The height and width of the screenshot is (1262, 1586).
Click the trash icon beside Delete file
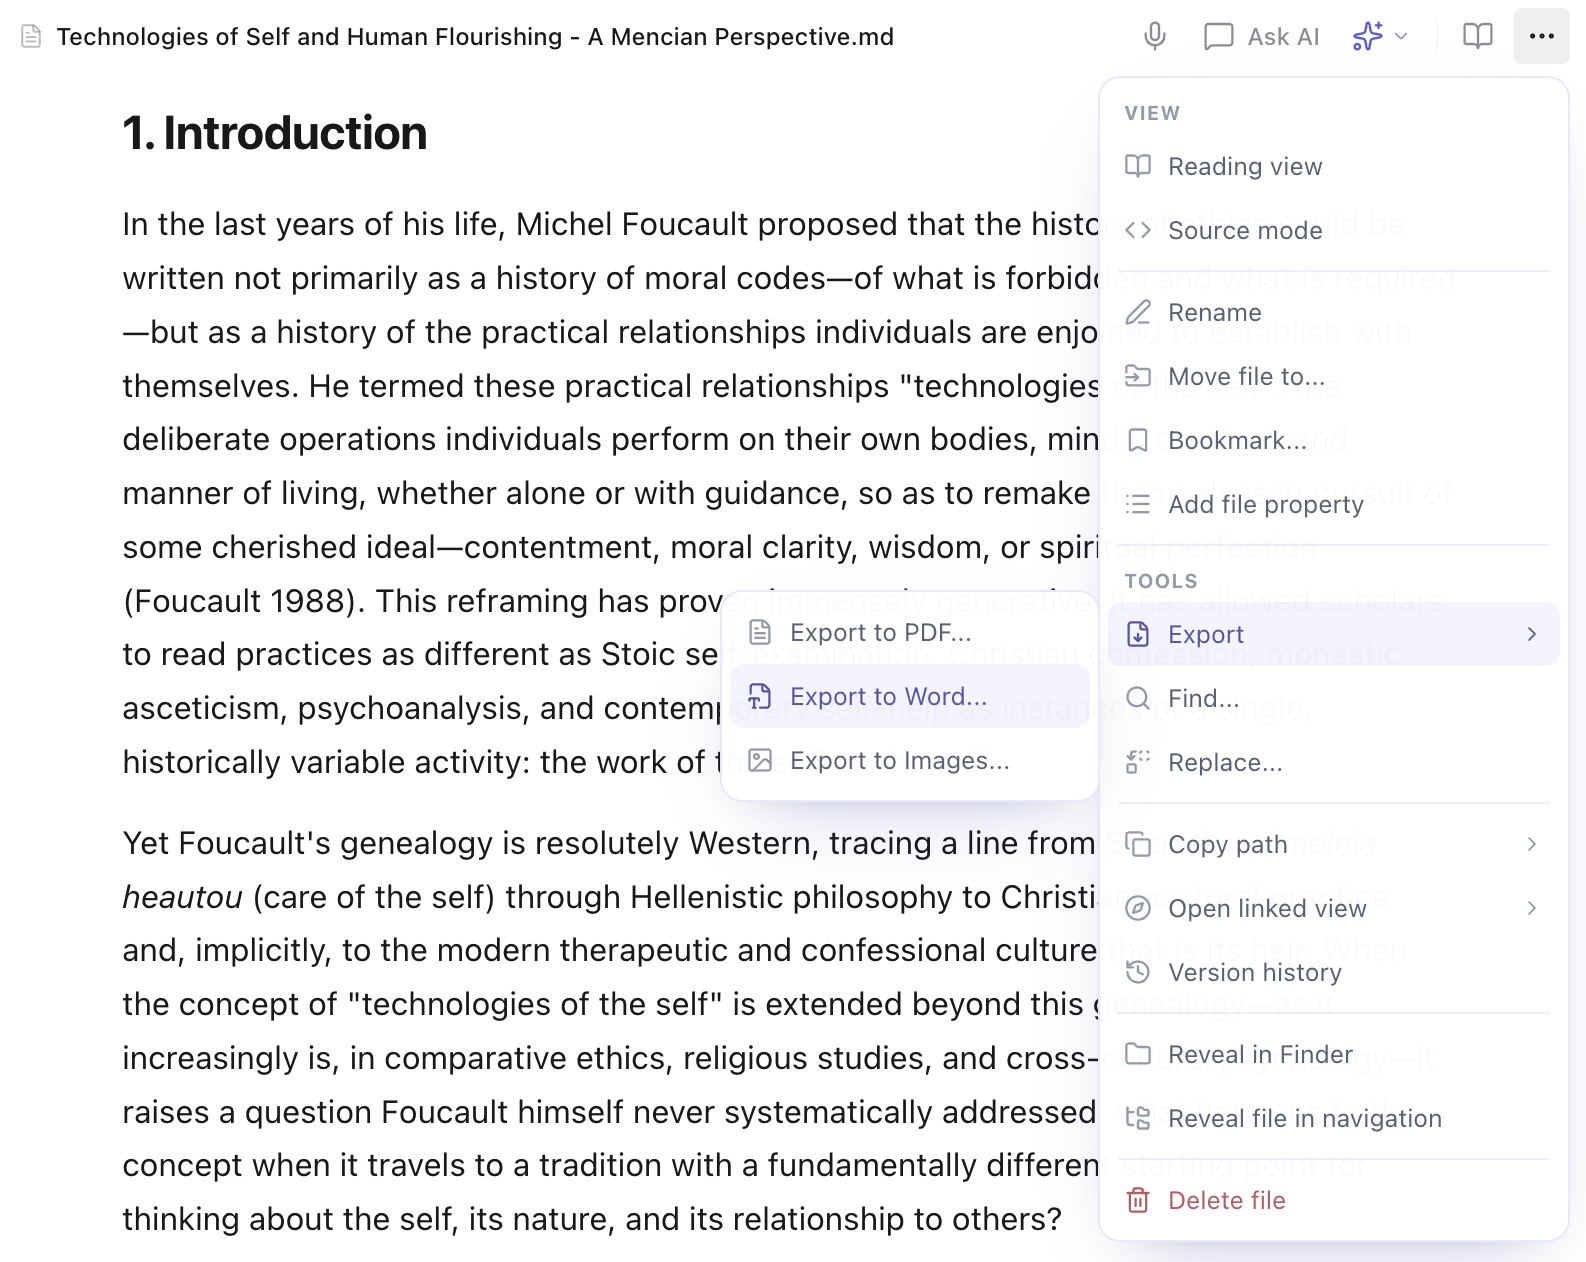(x=1138, y=1201)
